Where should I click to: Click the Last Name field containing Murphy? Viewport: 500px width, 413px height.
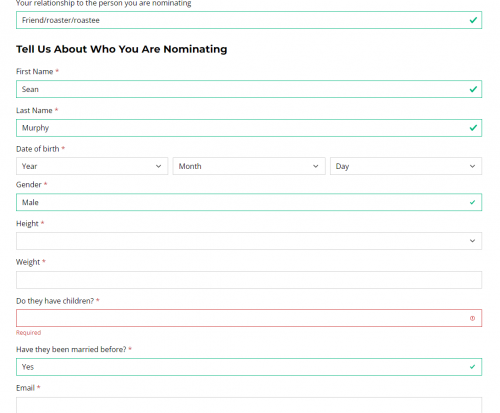coord(249,128)
